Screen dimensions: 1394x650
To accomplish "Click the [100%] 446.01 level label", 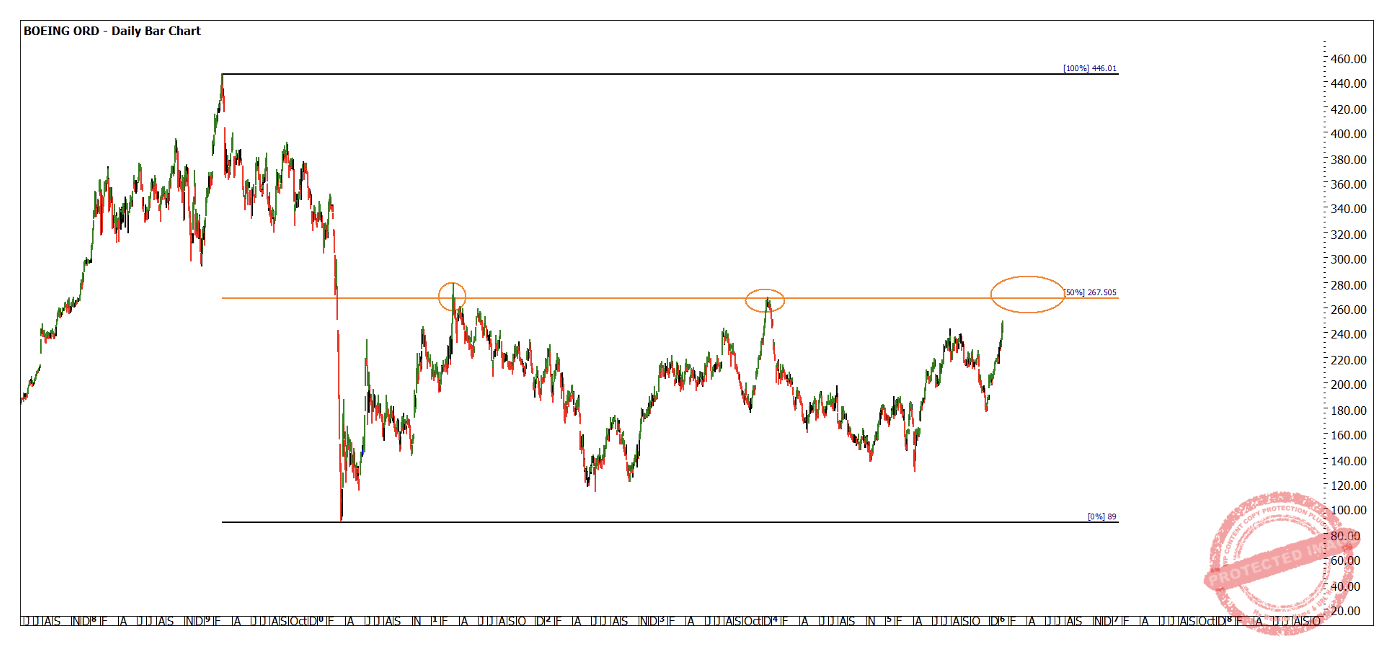I will 1089,69.
